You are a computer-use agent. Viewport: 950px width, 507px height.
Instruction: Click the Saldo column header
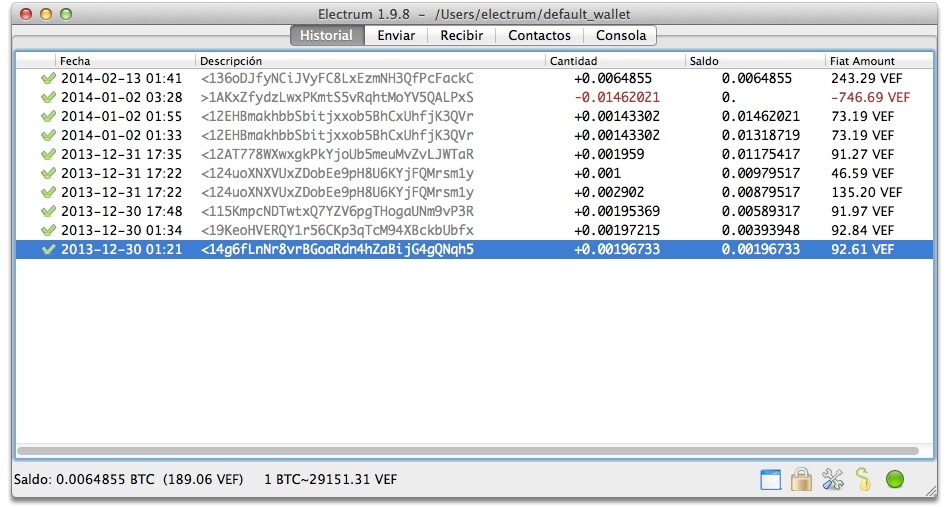(756, 61)
